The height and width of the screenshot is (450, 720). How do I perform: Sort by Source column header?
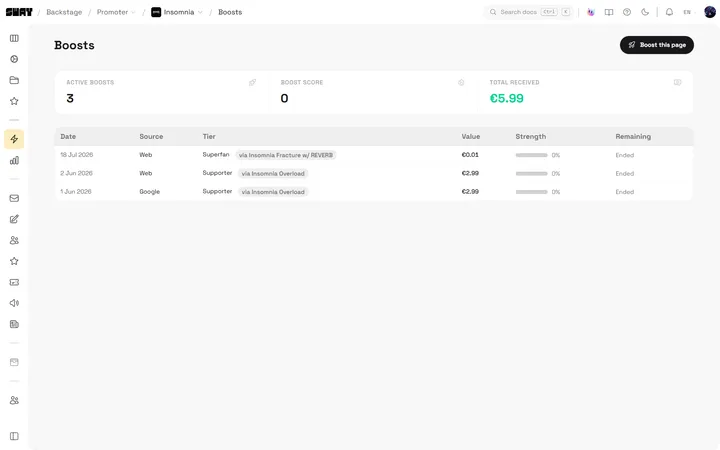pyautogui.click(x=151, y=136)
